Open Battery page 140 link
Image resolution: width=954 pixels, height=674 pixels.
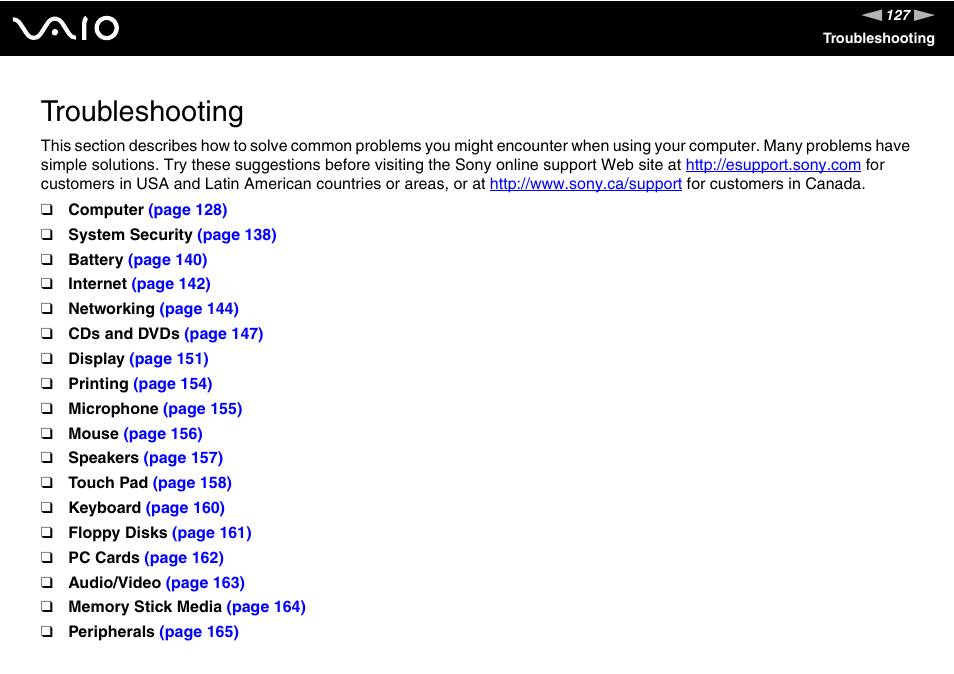[x=167, y=260]
